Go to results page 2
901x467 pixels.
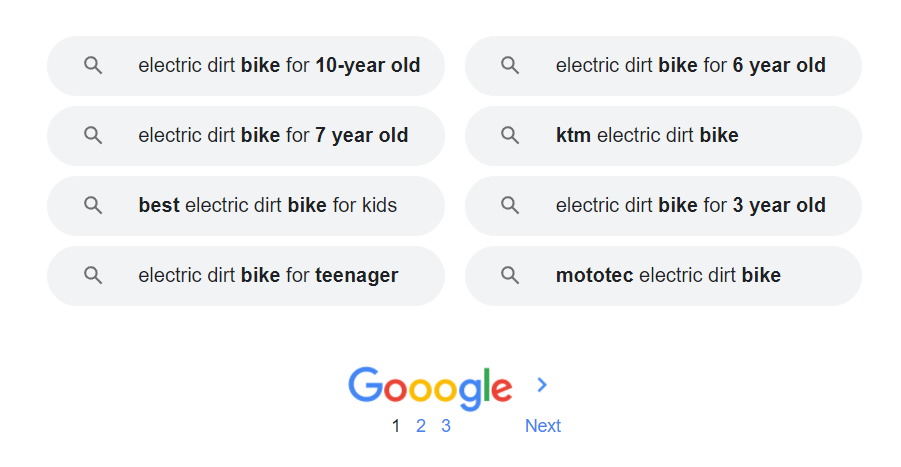pos(421,426)
